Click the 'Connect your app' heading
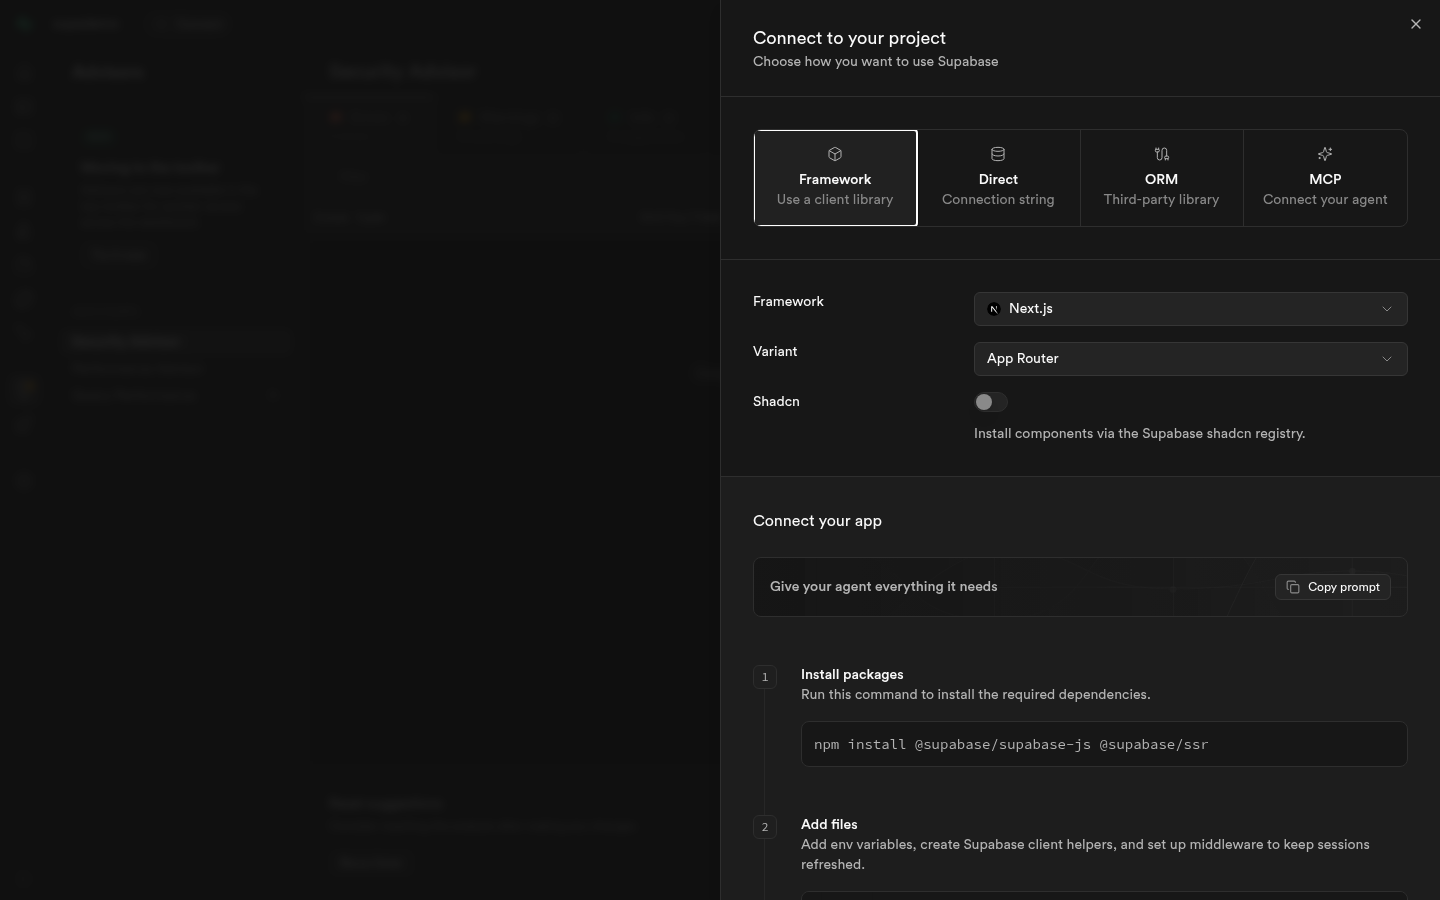The image size is (1440, 900). (x=817, y=521)
